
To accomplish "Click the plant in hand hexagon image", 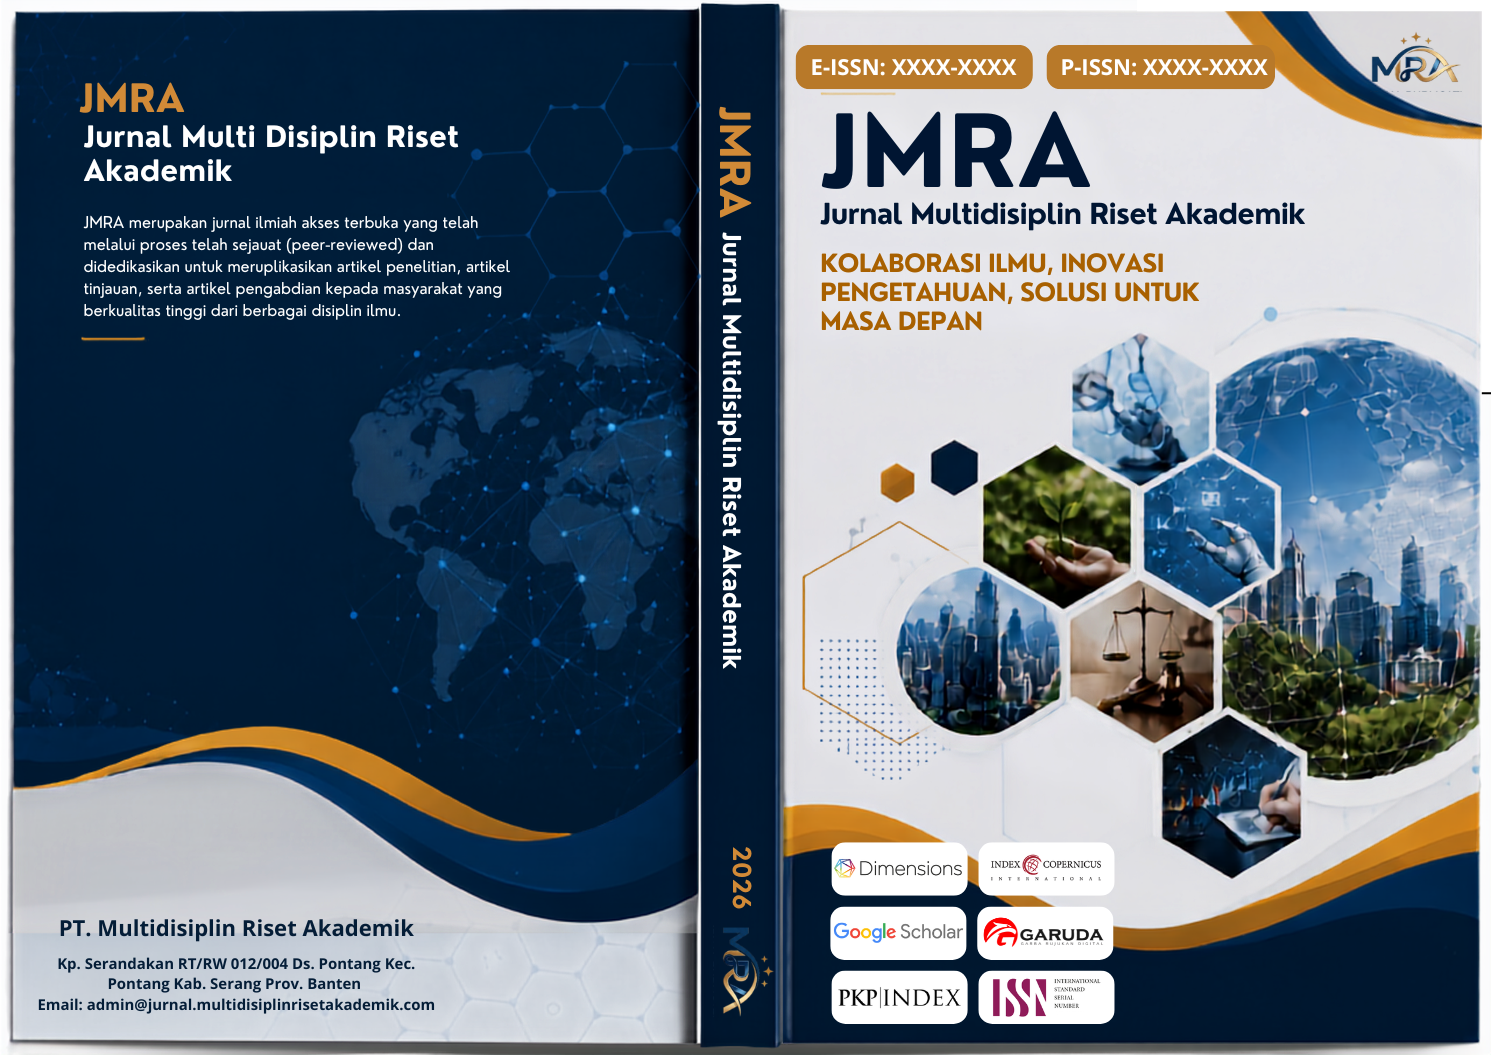I will [x=1056, y=527].
